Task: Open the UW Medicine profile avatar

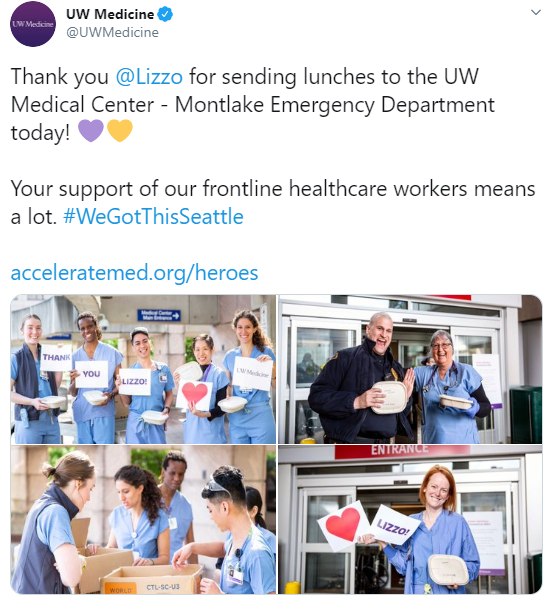Action: 33,24
